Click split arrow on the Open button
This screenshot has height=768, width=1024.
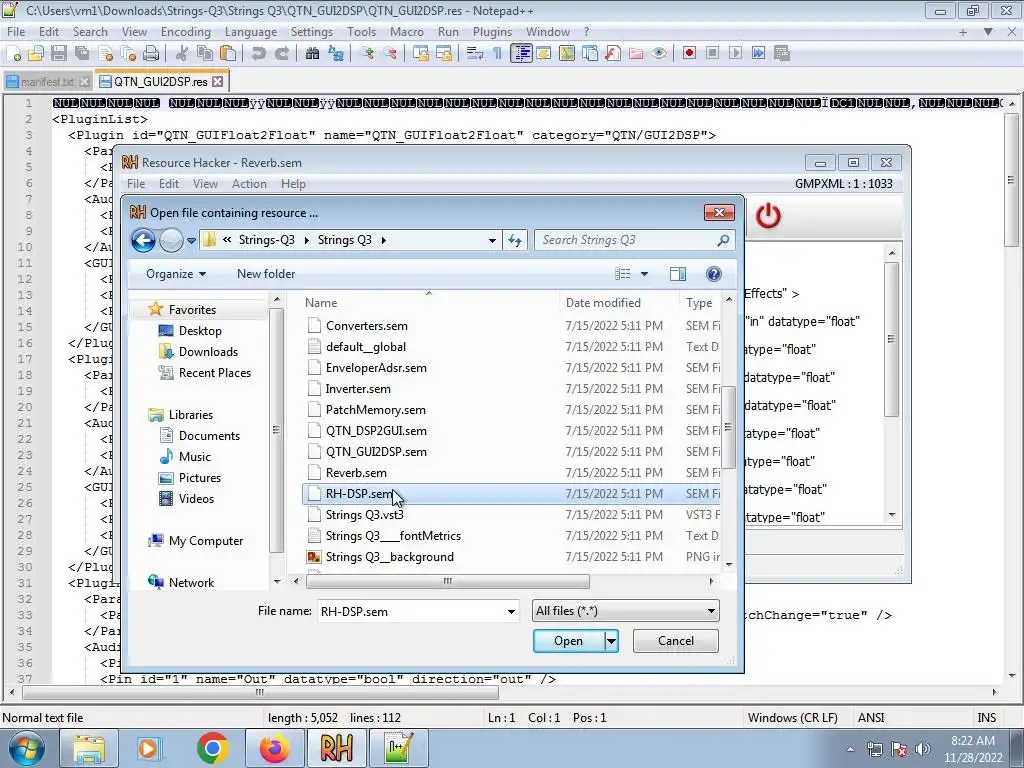[611, 641]
